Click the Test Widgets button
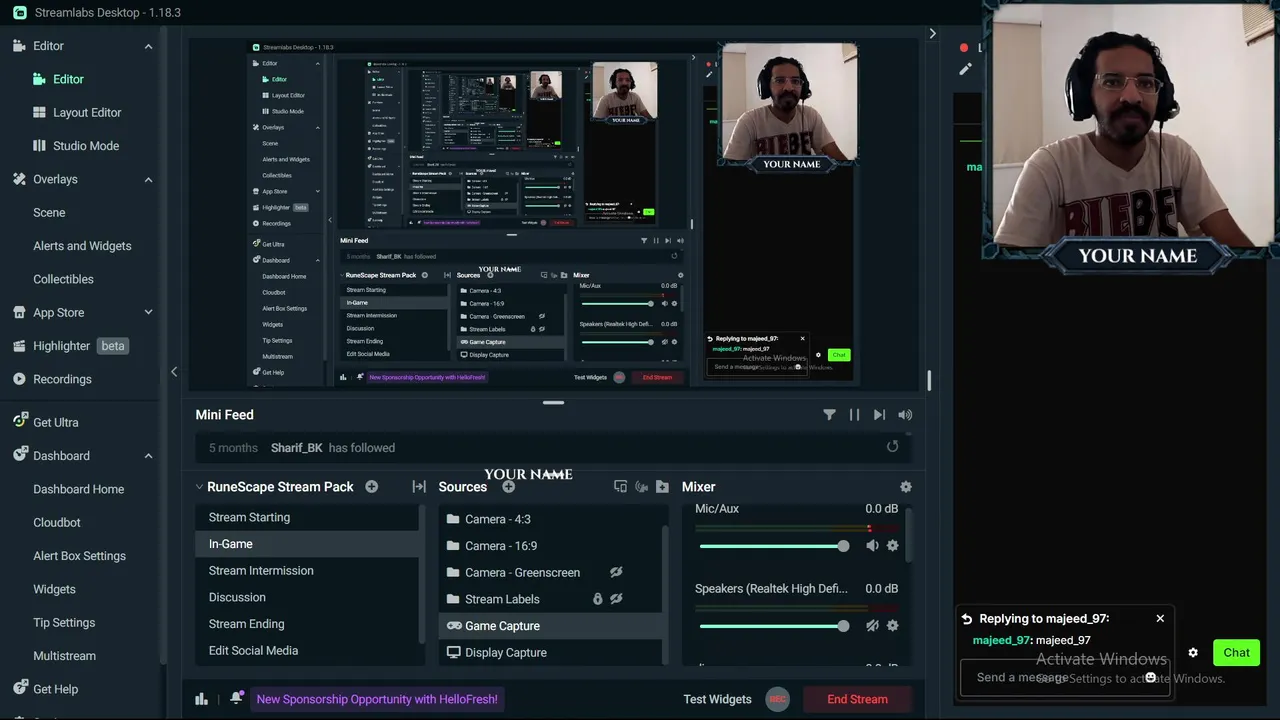The height and width of the screenshot is (720, 1280). [717, 699]
